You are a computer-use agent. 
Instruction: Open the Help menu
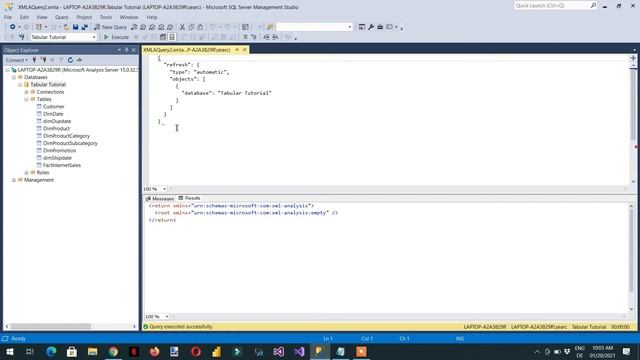[152, 17]
